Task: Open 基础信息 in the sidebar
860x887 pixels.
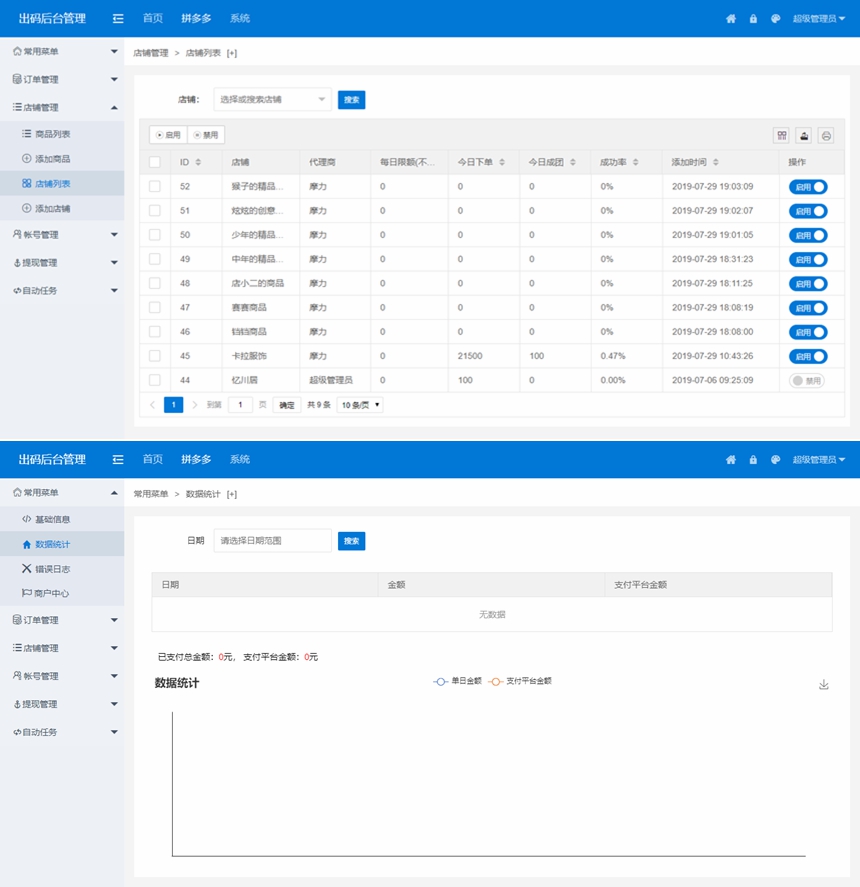Action: pos(52,520)
